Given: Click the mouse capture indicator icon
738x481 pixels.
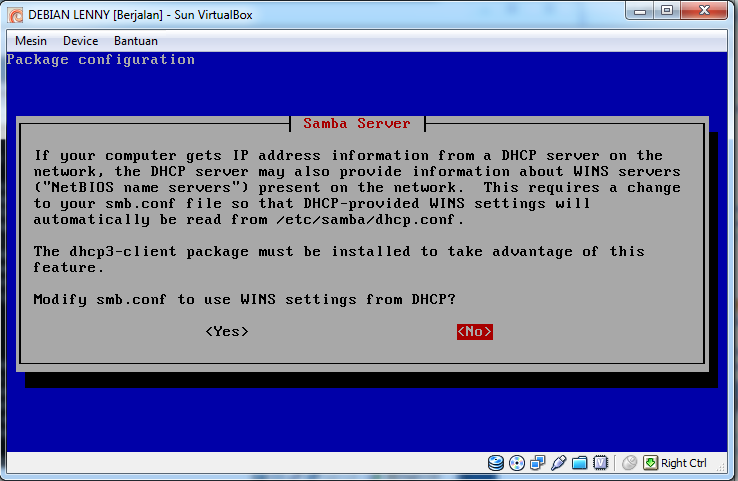Looking at the screenshot, I should [x=629, y=463].
